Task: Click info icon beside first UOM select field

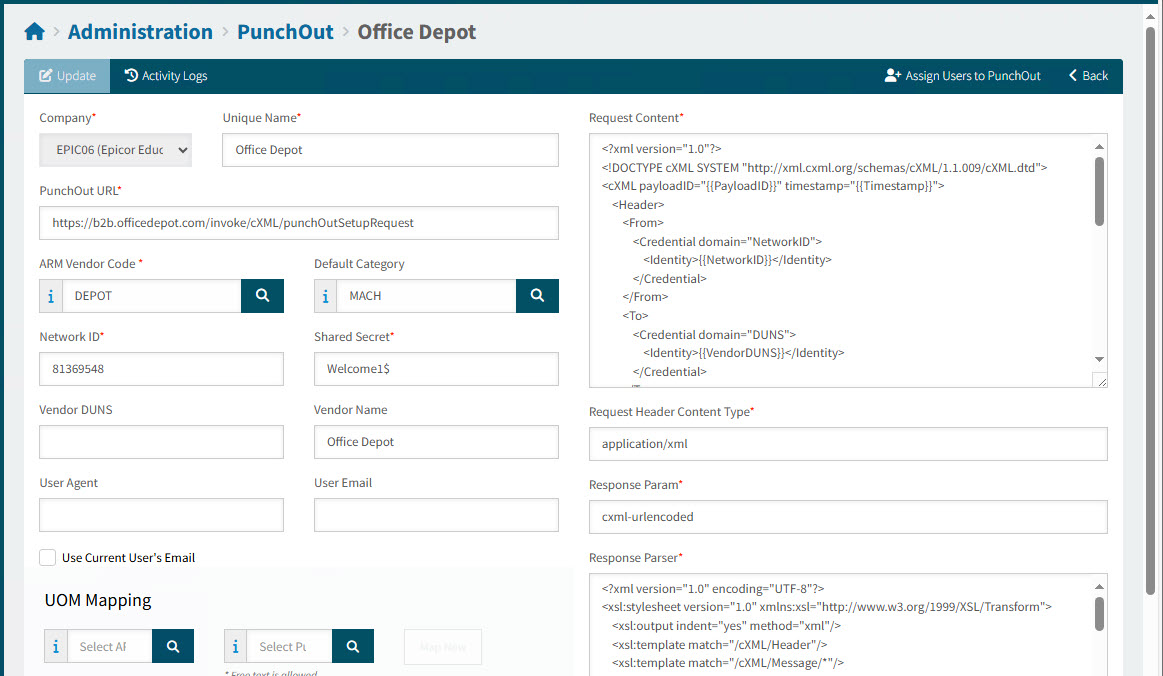Action: pos(56,647)
